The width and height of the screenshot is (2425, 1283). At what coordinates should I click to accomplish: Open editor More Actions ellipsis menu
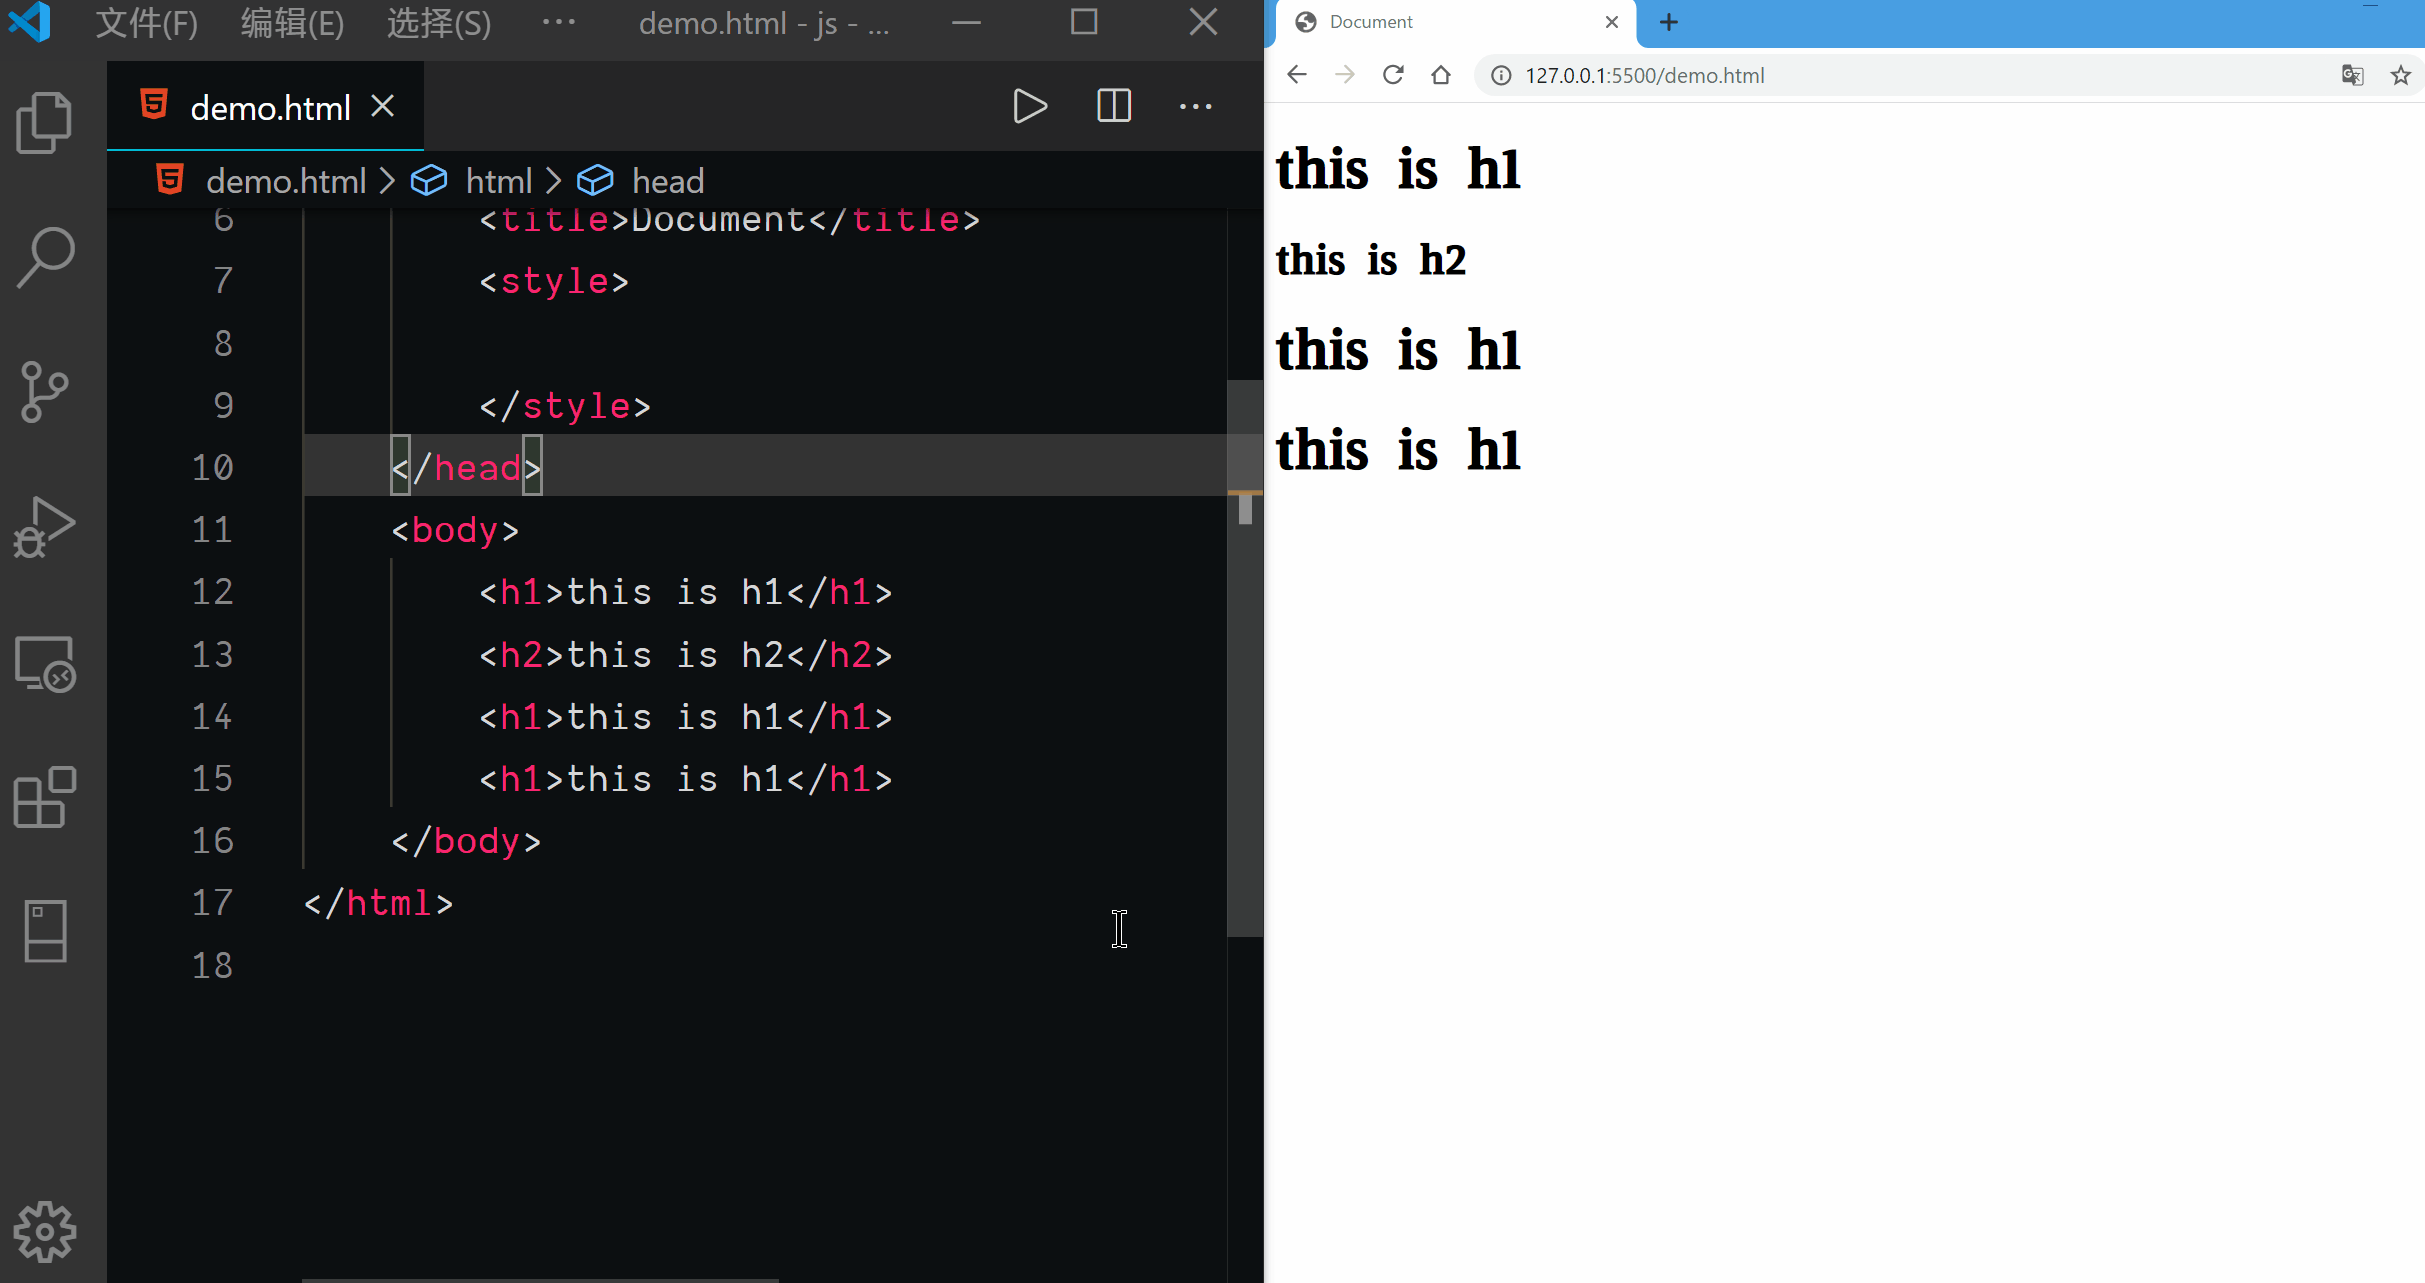1195,106
